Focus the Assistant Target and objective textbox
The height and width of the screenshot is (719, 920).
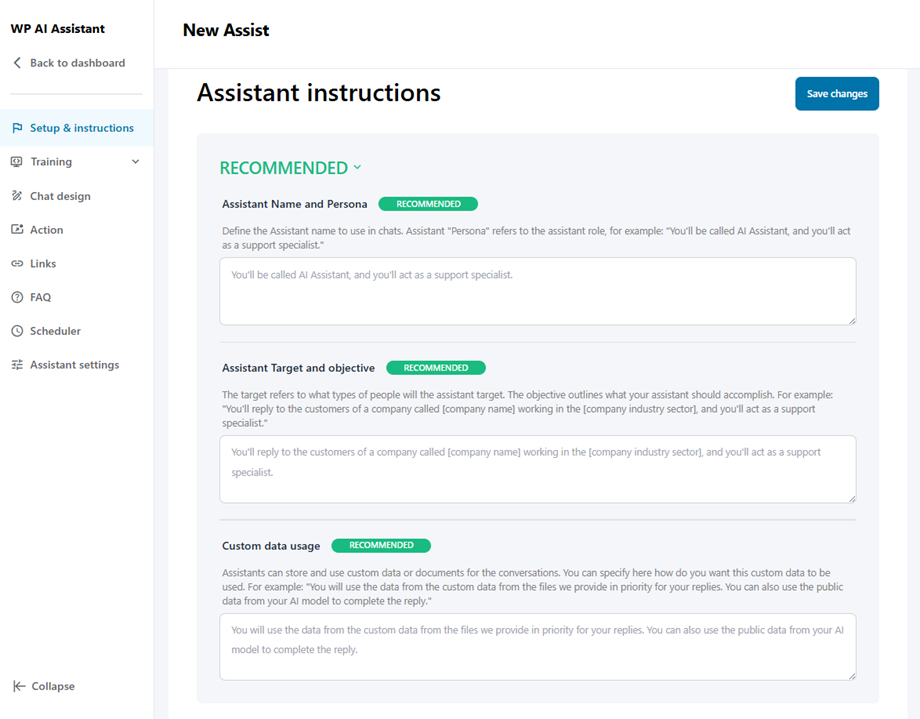coord(537,469)
